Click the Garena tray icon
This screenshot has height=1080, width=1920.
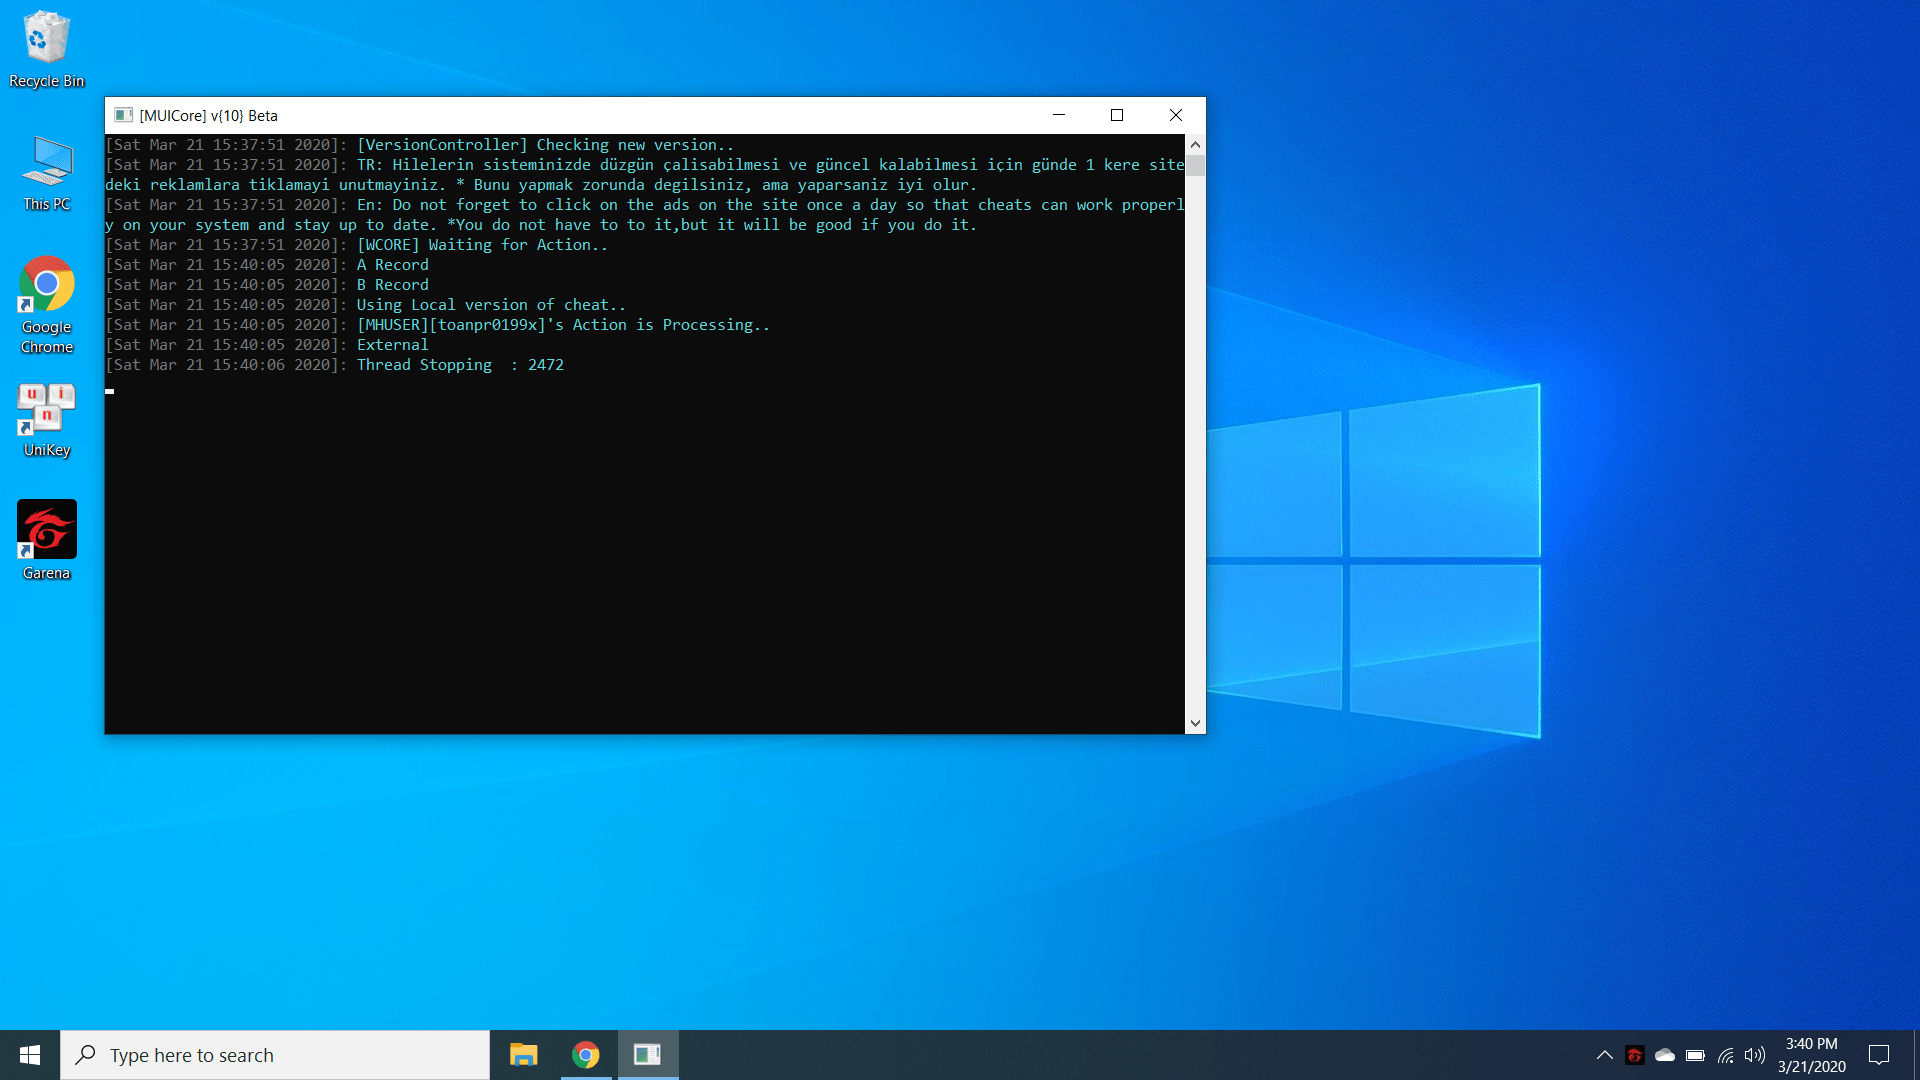click(x=1635, y=1055)
